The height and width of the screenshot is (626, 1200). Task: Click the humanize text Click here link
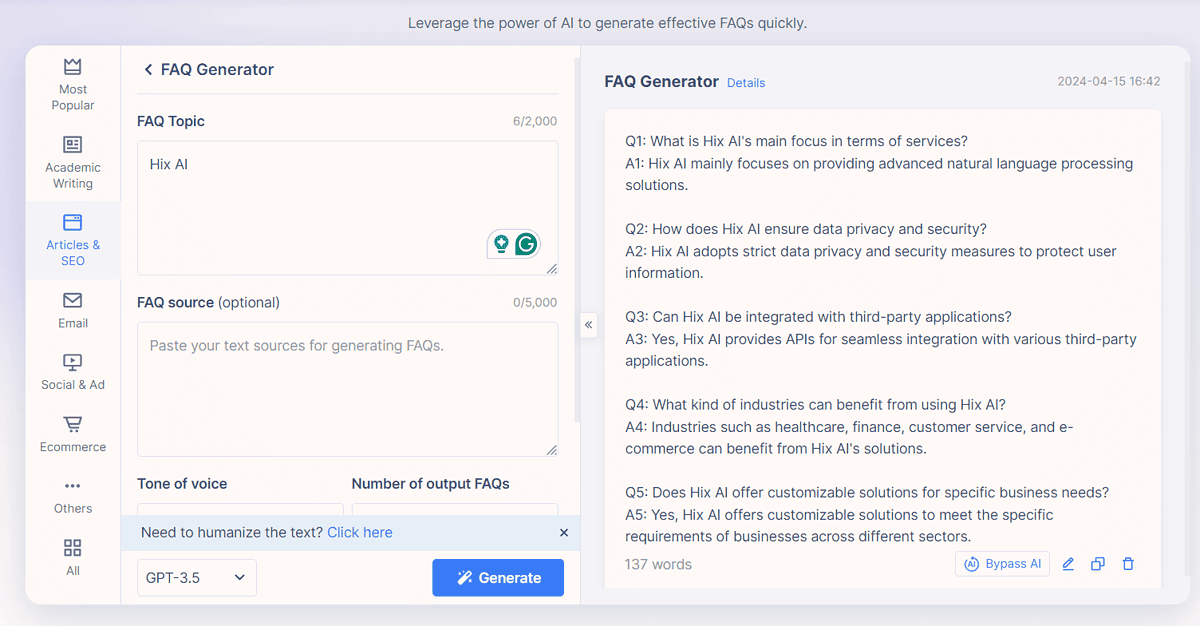pos(359,532)
